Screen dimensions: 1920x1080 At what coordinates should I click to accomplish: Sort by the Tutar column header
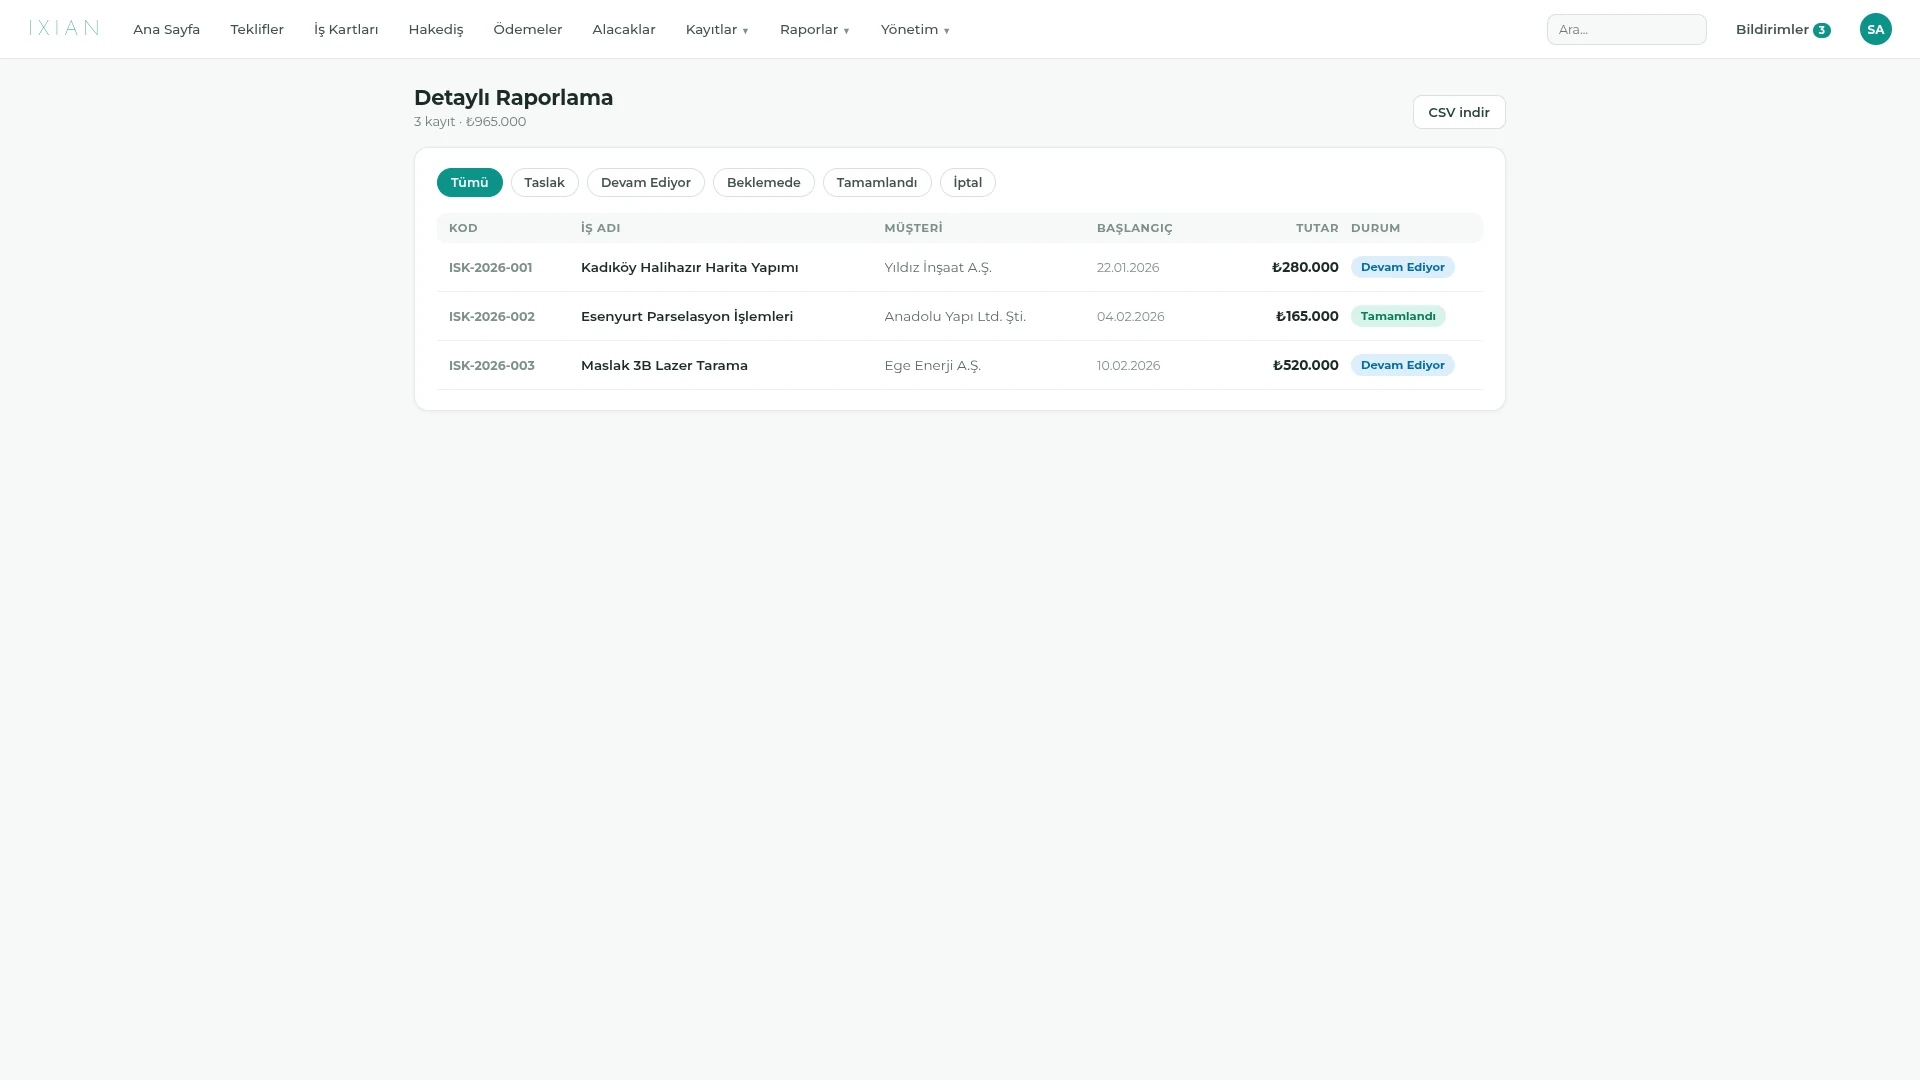[1316, 228]
